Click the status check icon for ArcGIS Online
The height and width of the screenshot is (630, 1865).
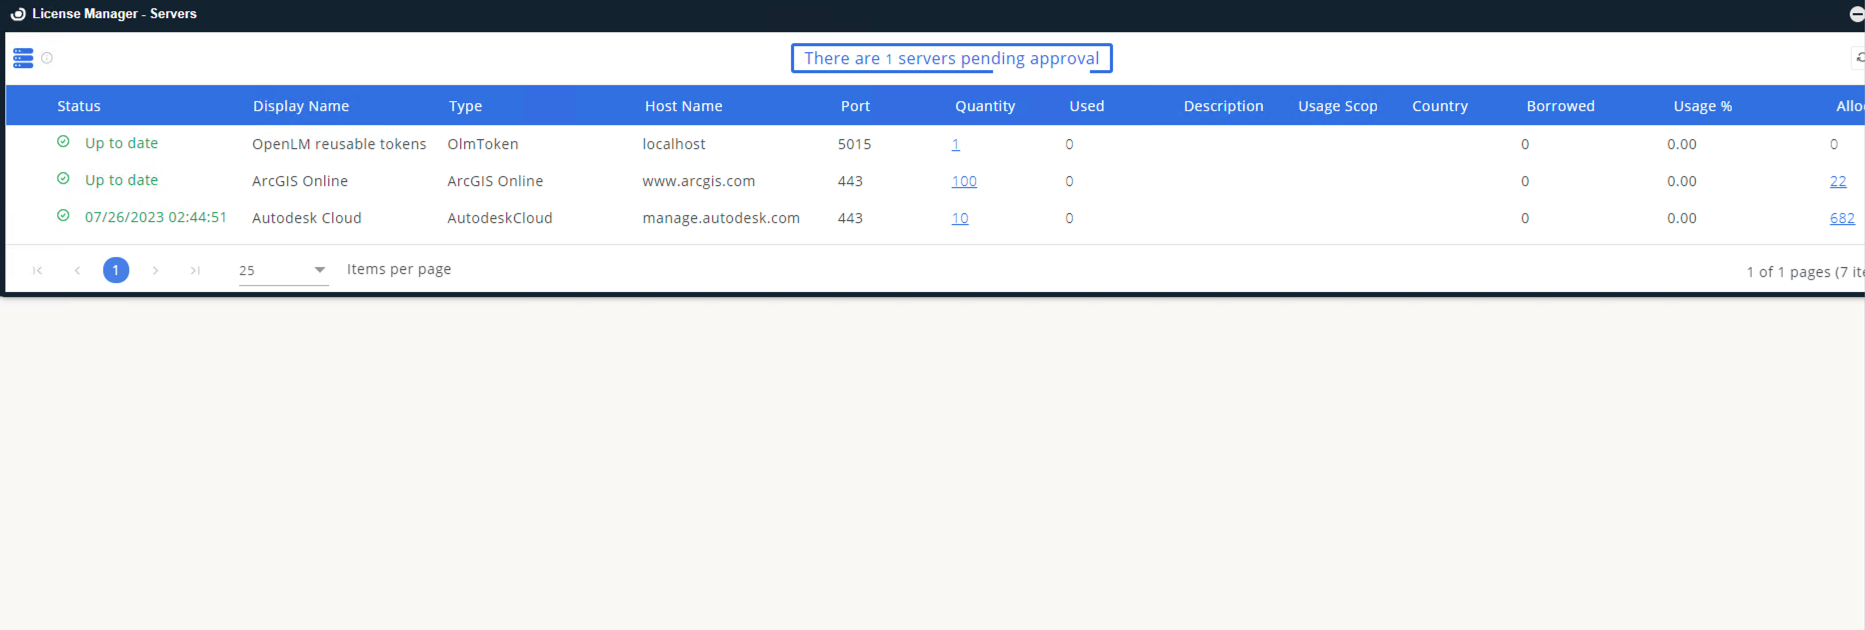pos(63,179)
